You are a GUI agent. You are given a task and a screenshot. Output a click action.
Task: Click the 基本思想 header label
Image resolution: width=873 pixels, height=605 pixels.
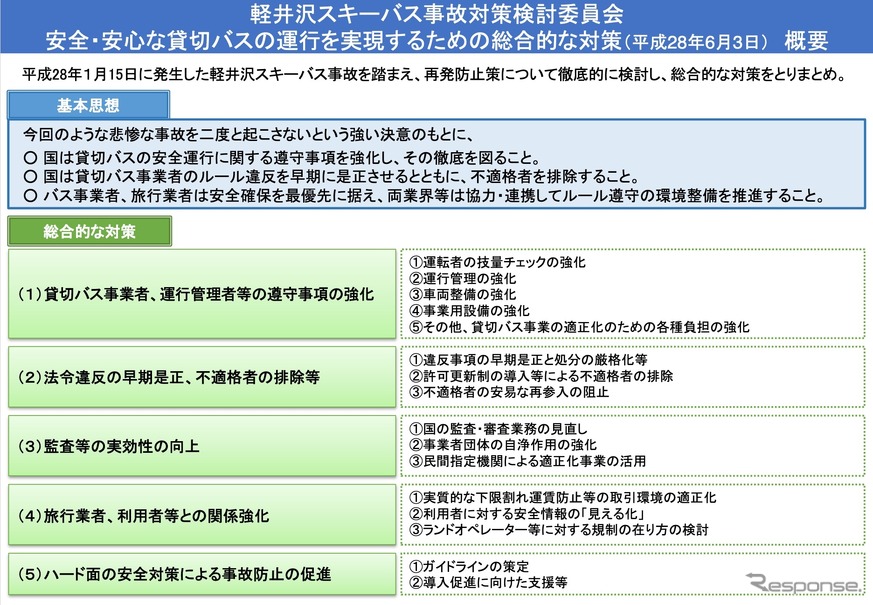(x=88, y=105)
